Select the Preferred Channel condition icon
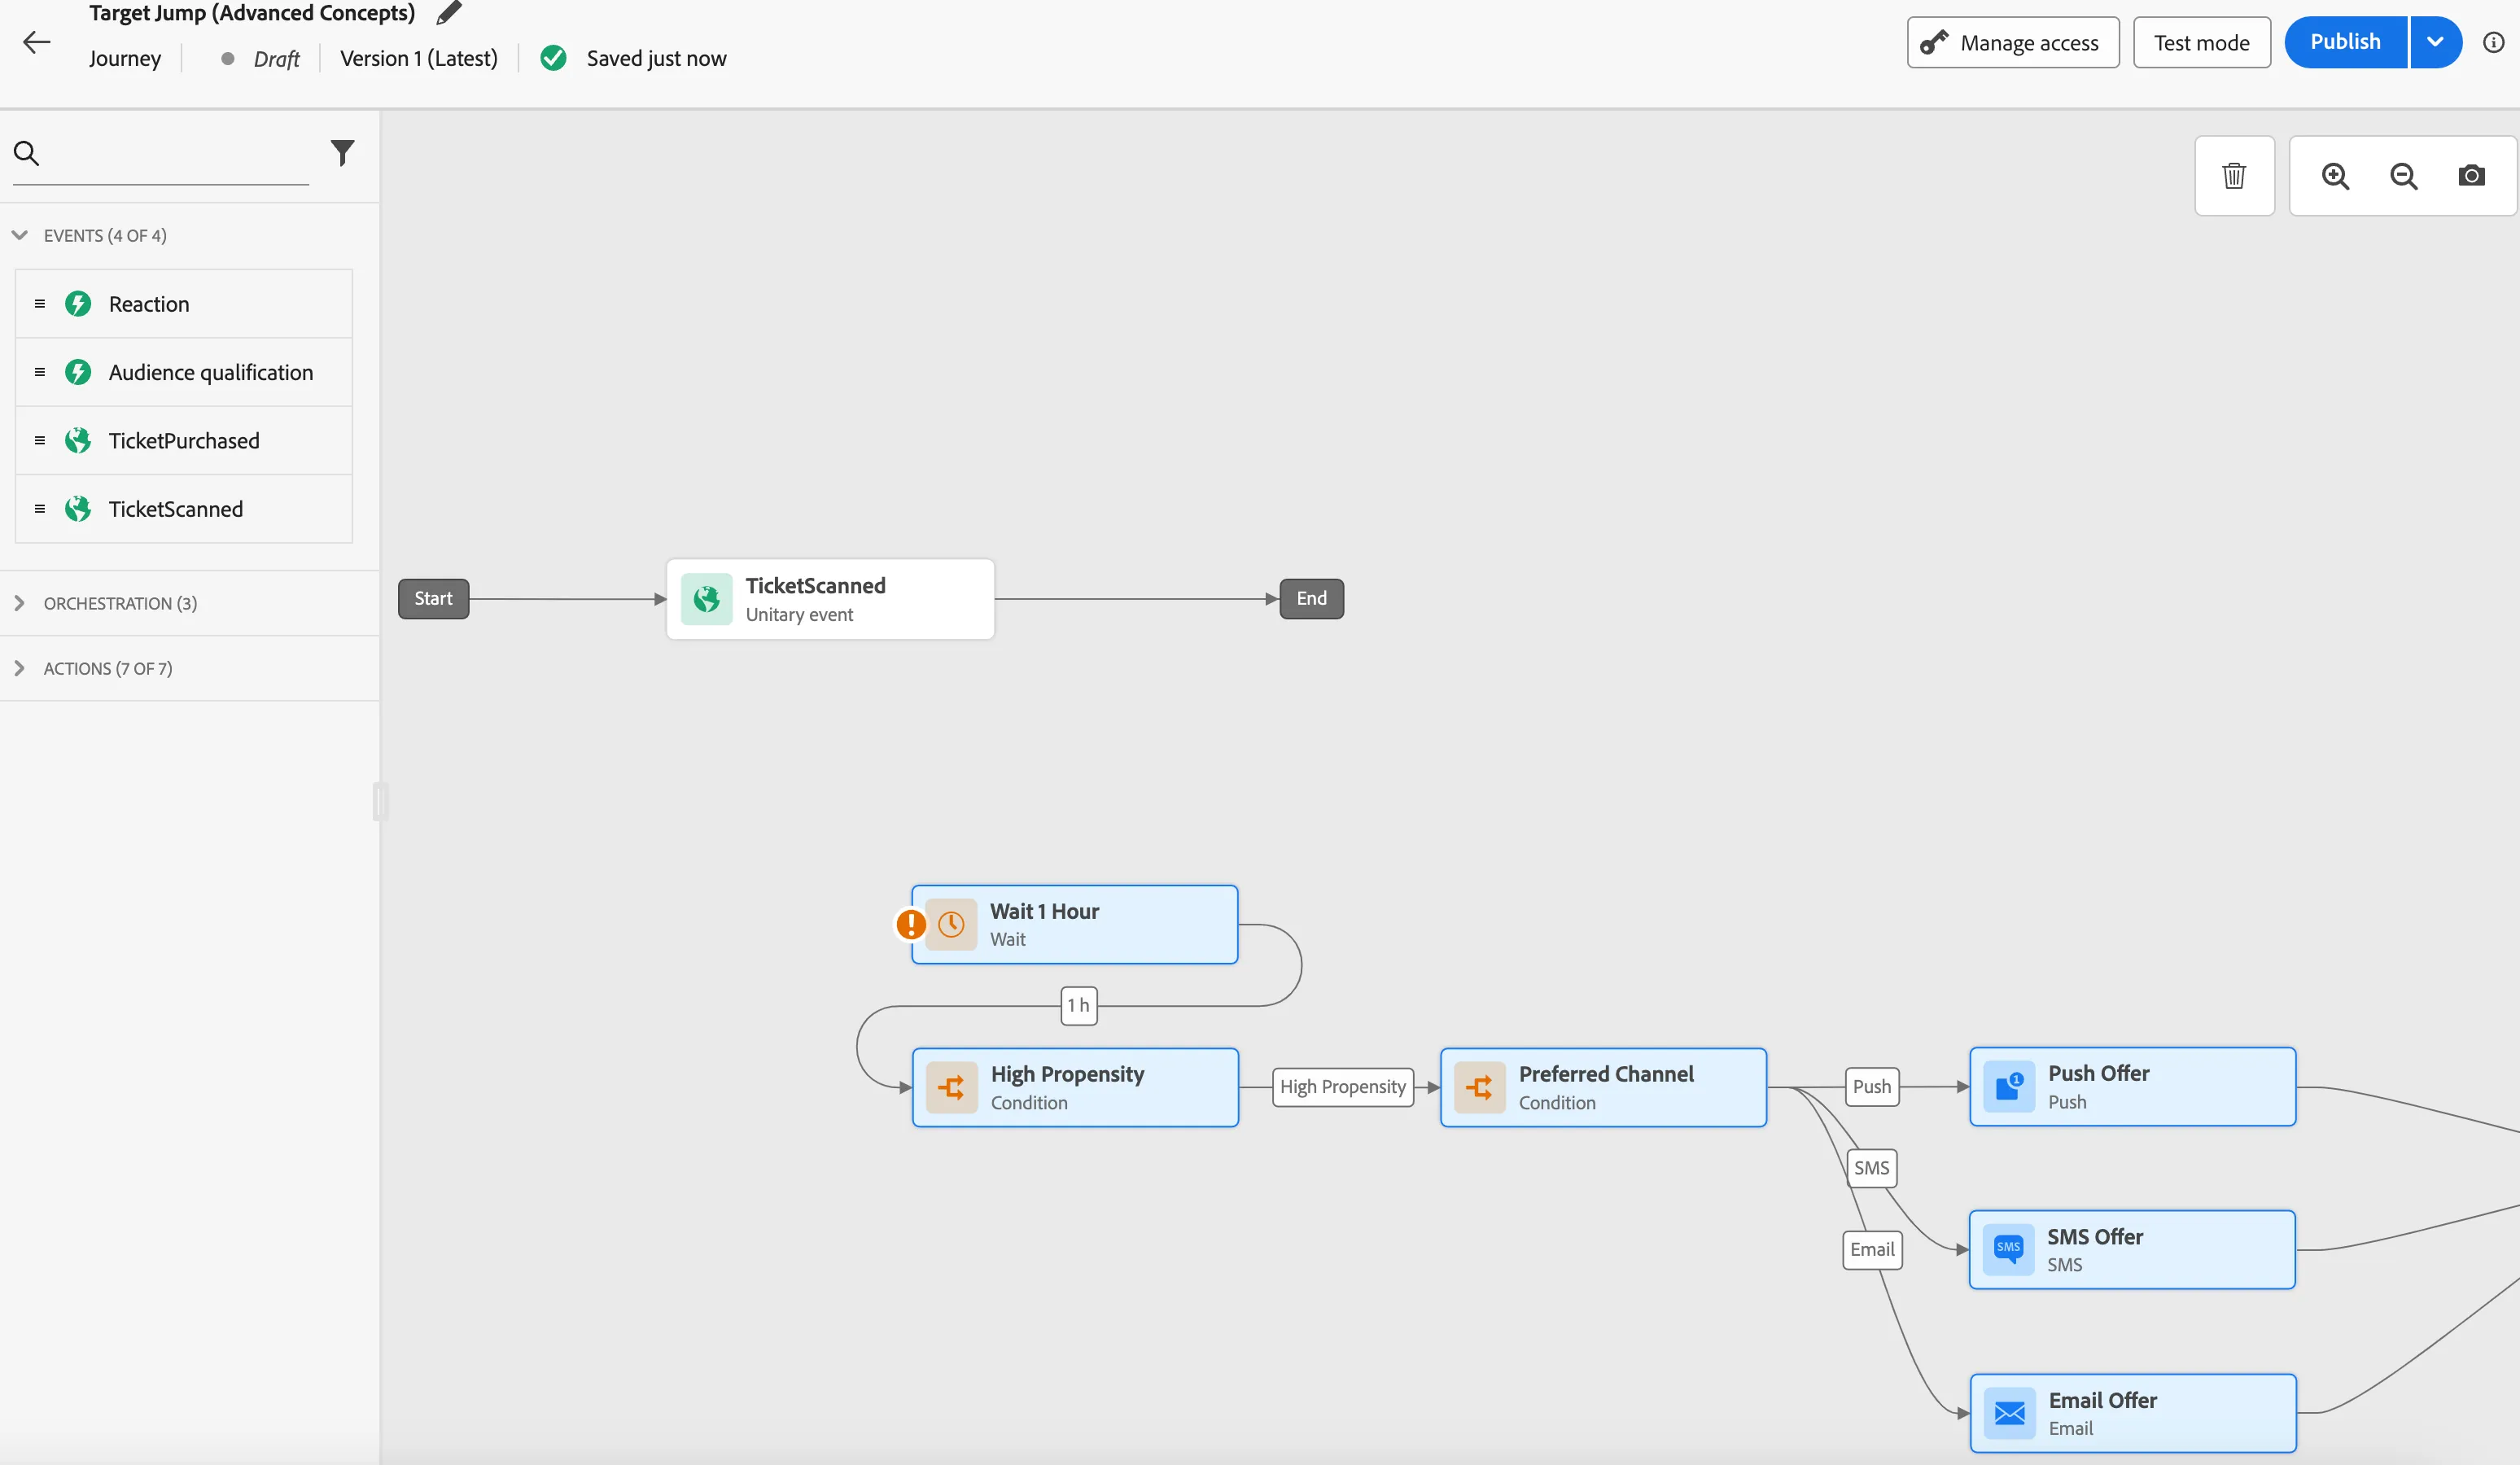2520x1465 pixels. 1480,1087
